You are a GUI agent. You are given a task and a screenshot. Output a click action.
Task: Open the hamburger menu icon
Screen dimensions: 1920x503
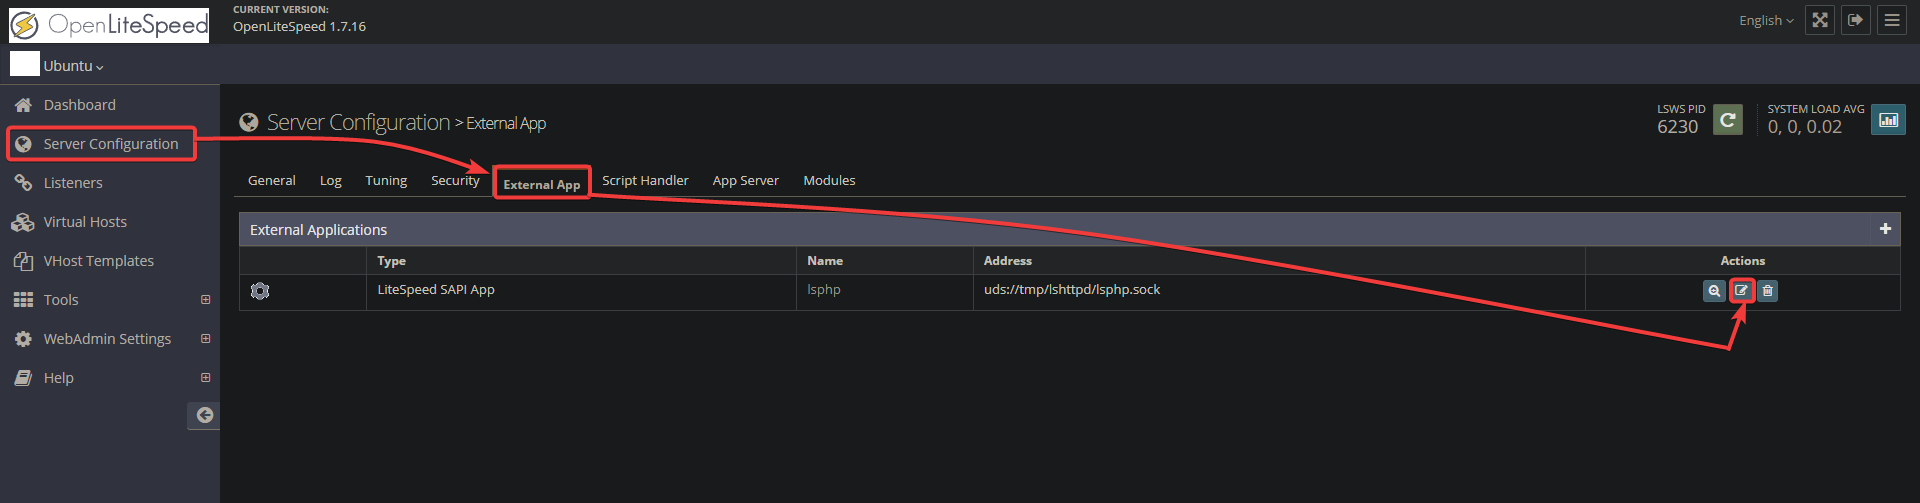[1892, 20]
